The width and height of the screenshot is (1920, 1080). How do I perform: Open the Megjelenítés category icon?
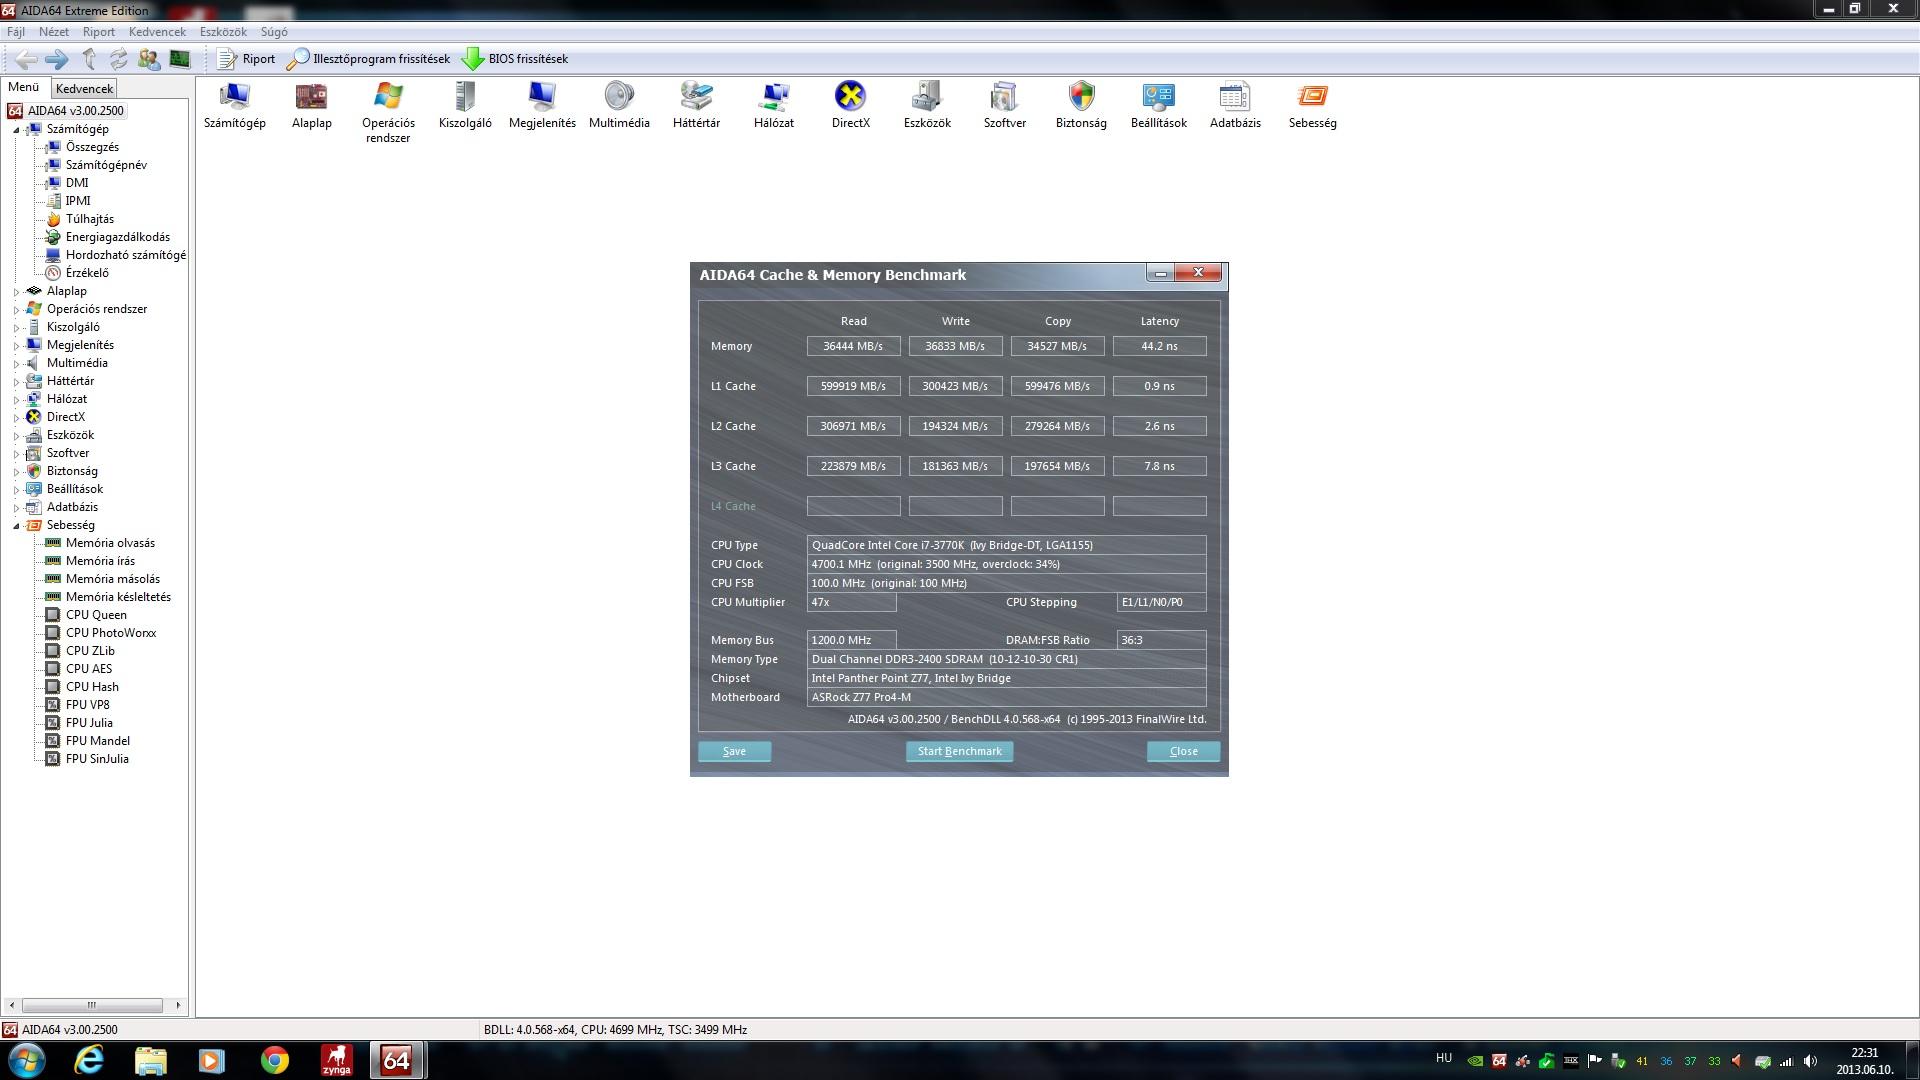(x=542, y=105)
